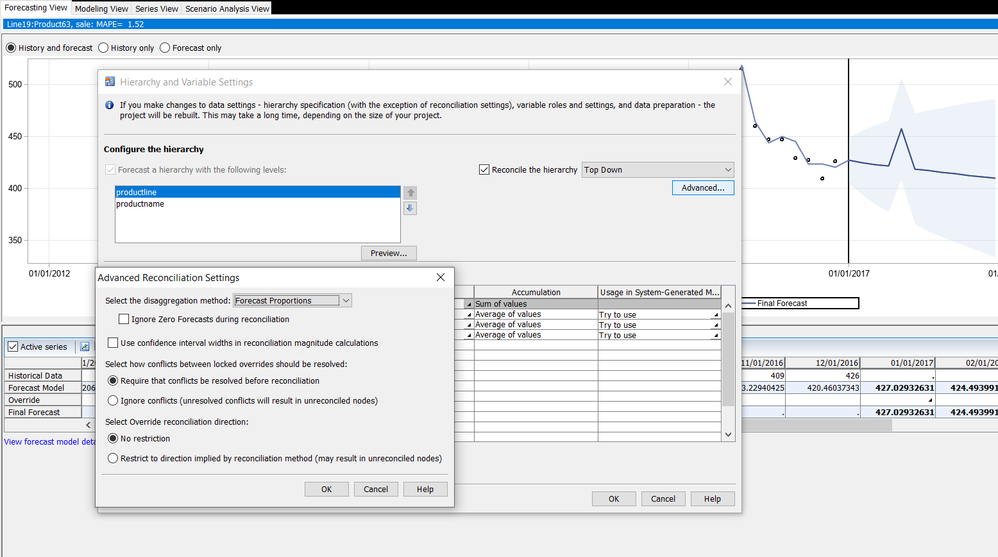The image size is (998, 557).
Task: Open Help in Hierarchy and Variable Settings
Action: tap(712, 498)
